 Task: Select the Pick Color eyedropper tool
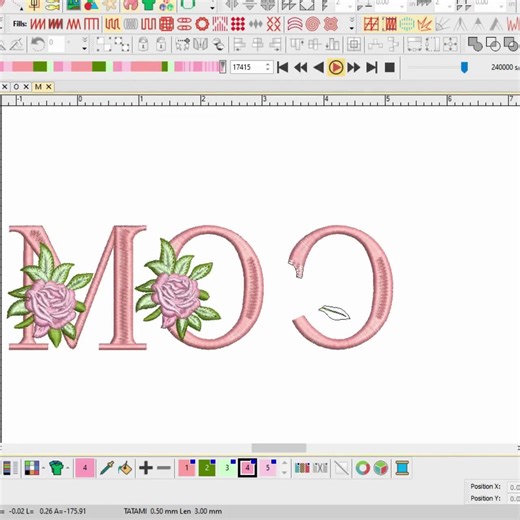[107, 468]
